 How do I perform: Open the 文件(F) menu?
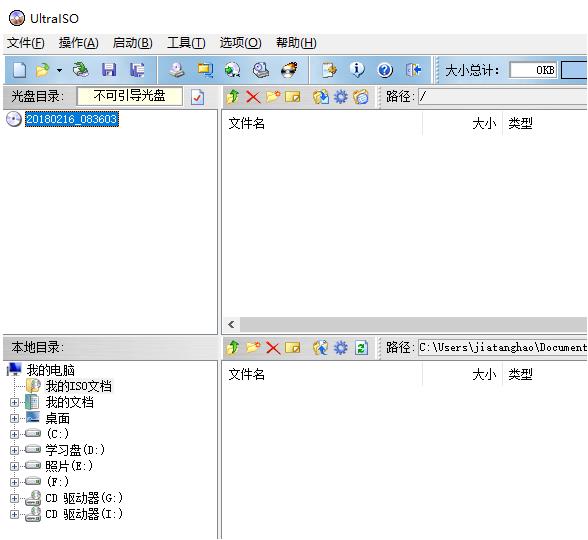coord(26,43)
